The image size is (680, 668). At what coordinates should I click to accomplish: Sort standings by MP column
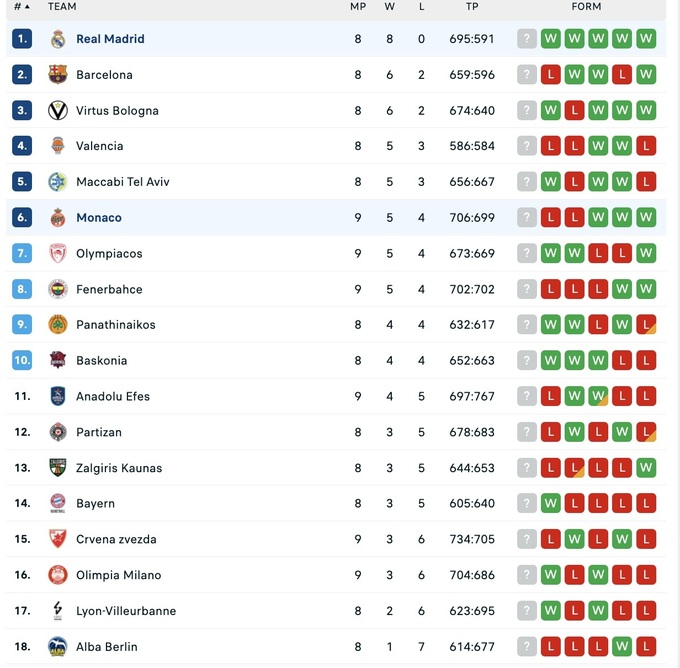coord(358,7)
